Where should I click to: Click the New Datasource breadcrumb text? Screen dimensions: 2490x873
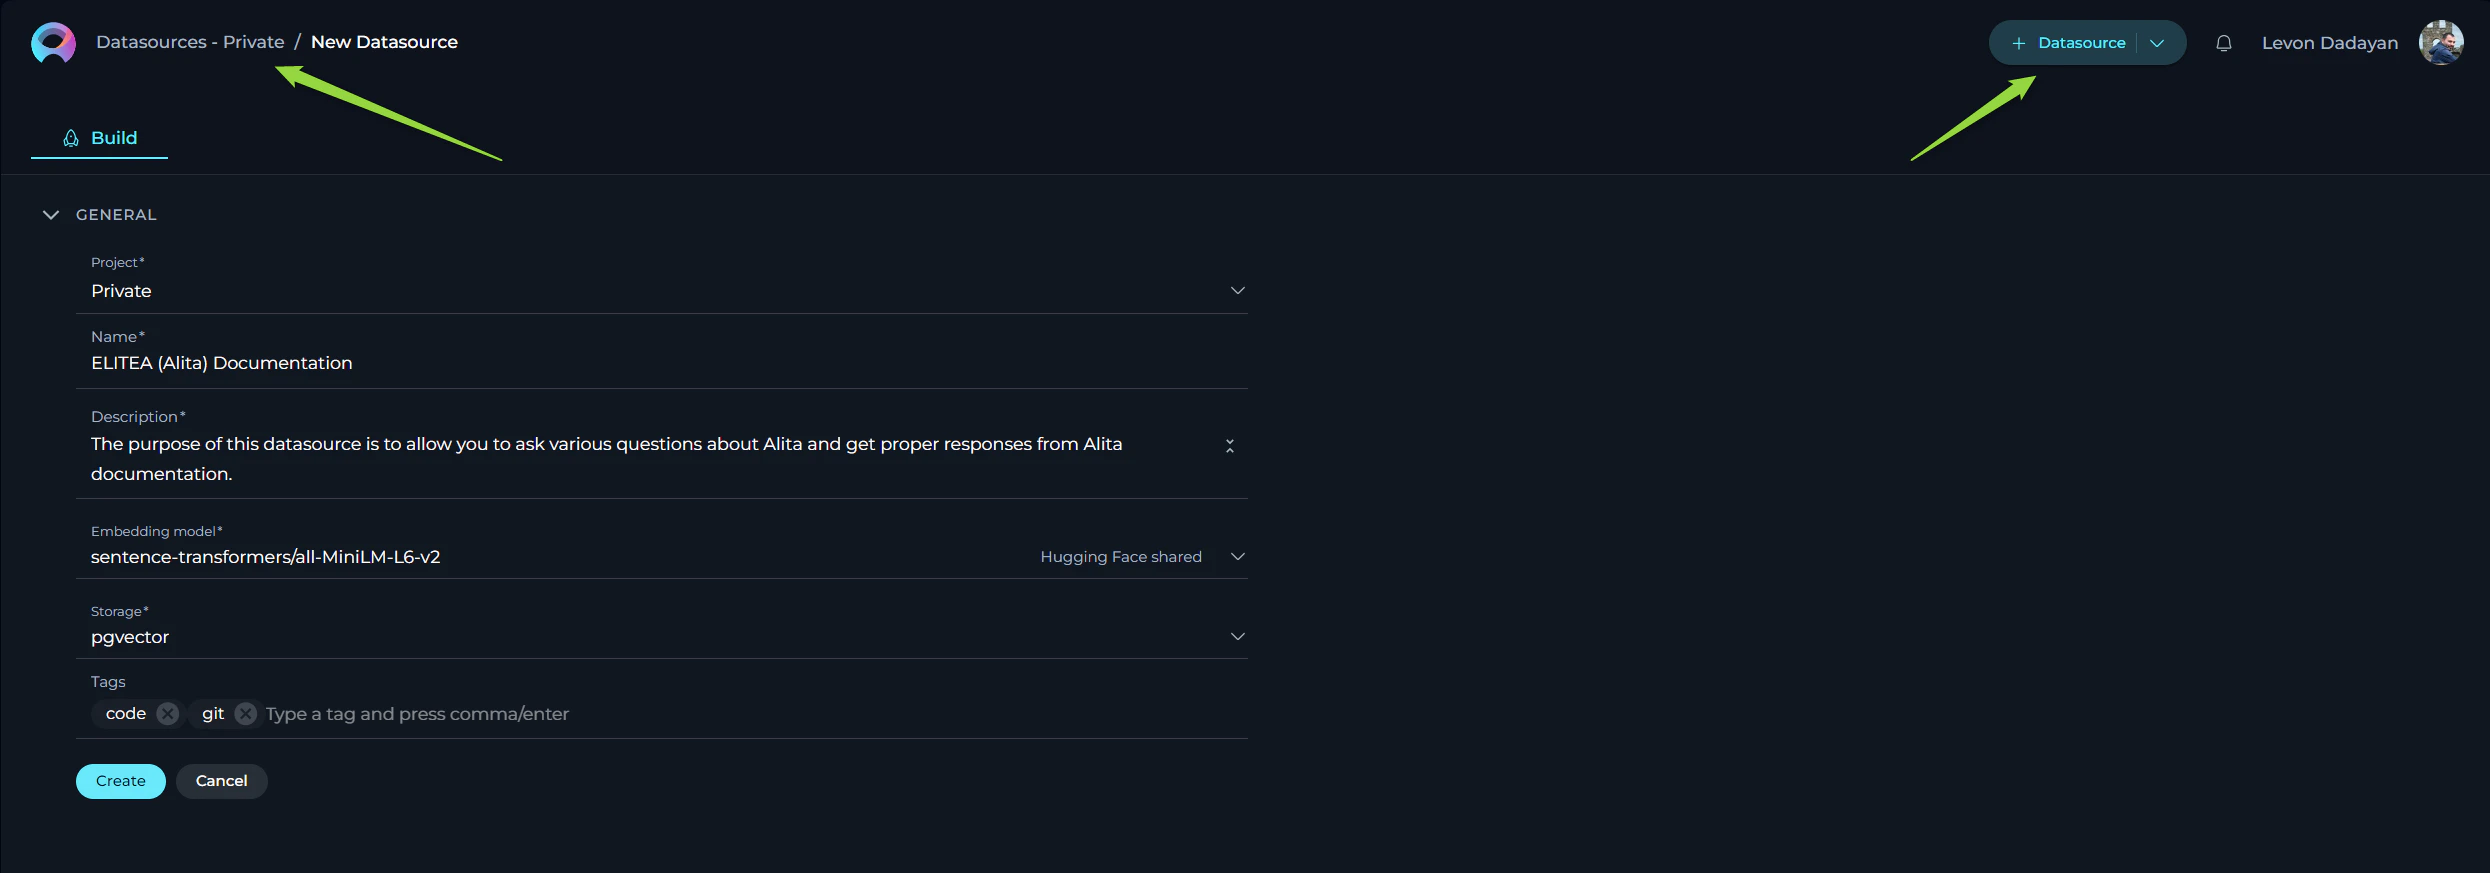[x=384, y=42]
